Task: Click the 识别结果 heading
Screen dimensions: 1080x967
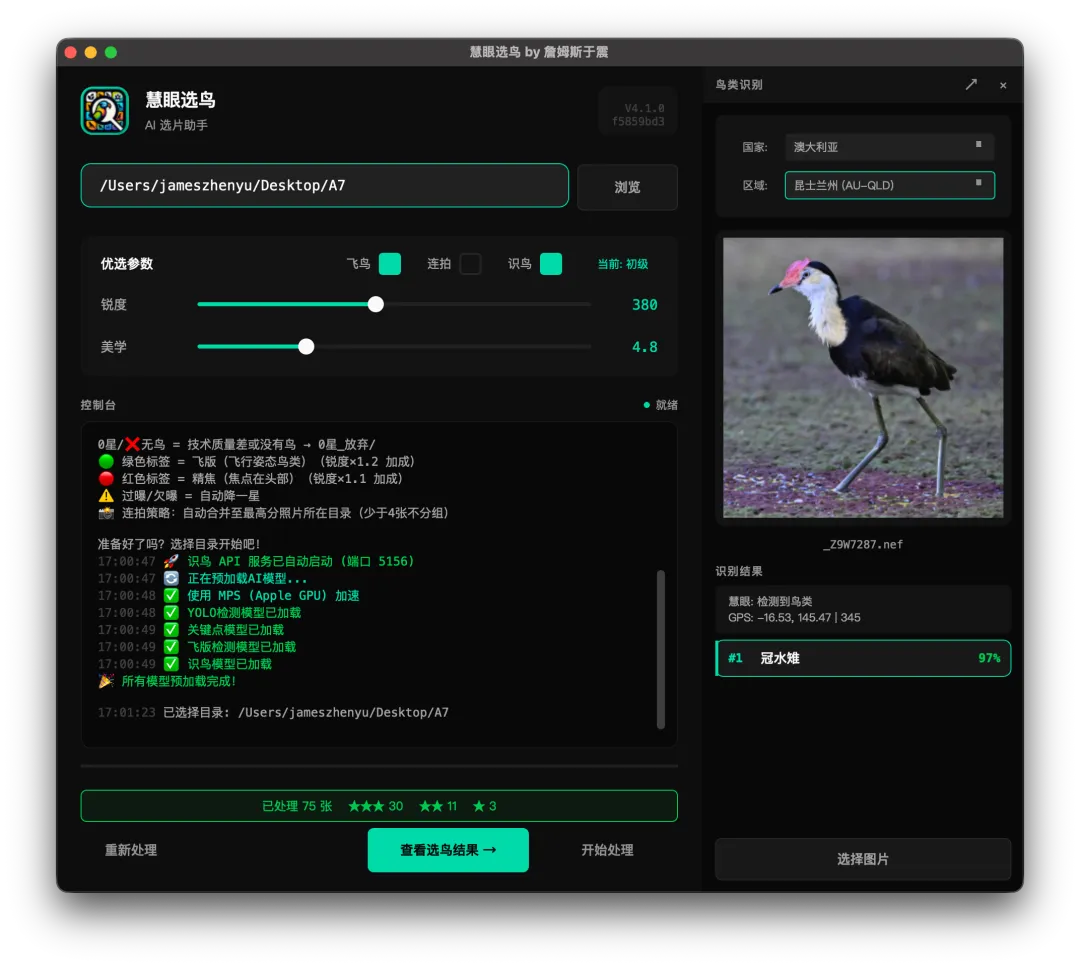Action: click(x=739, y=571)
